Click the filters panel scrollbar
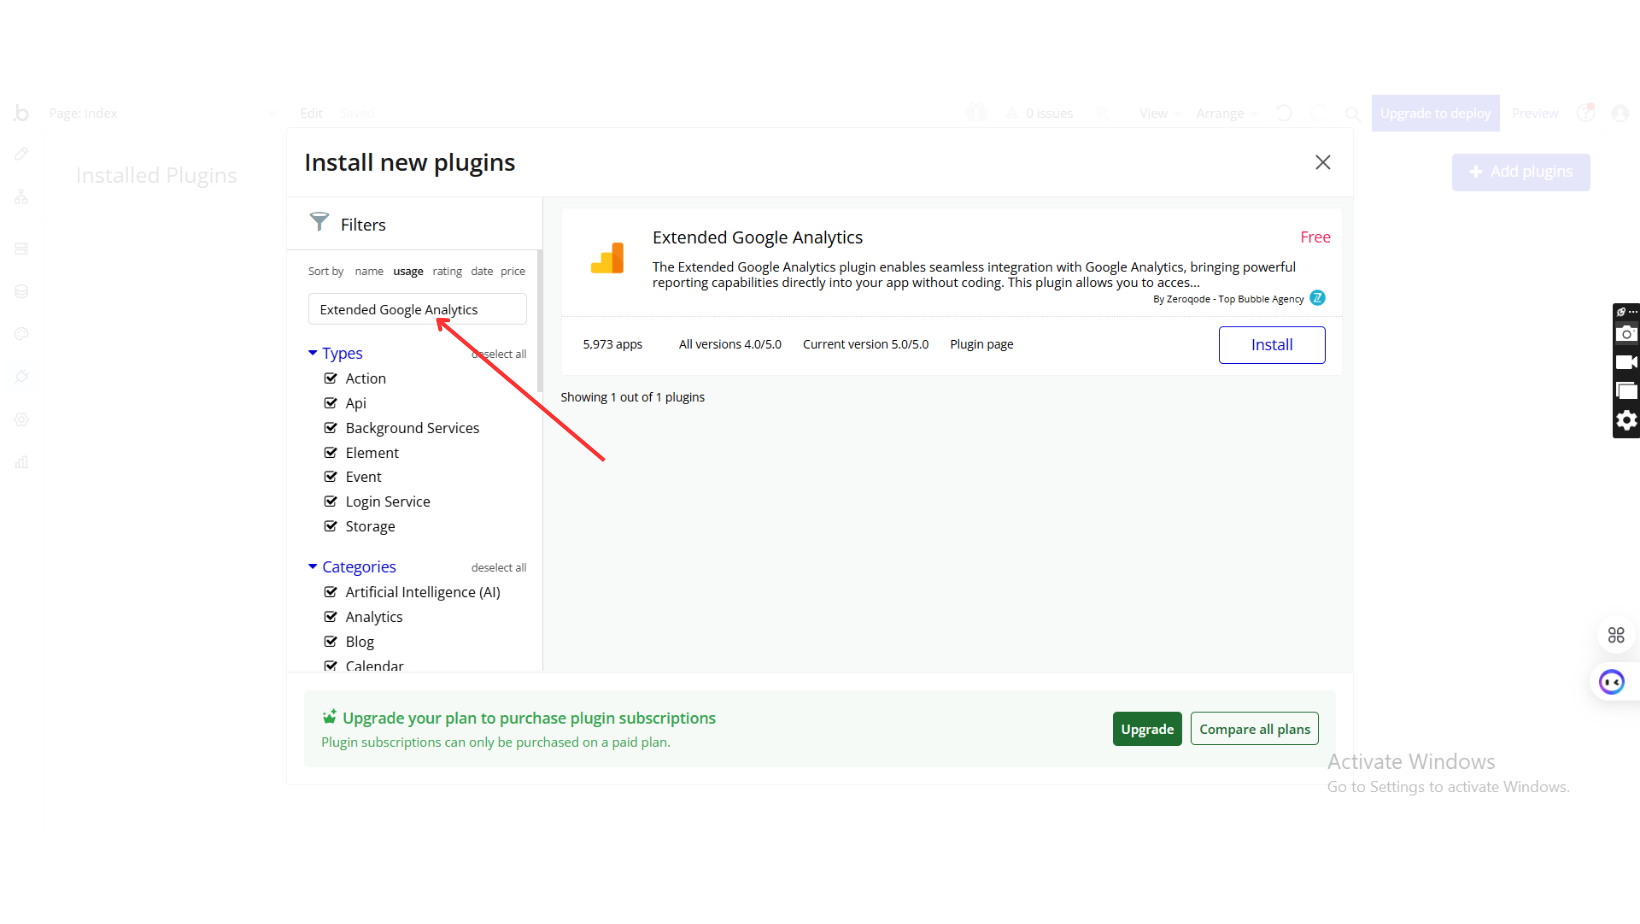Image resolution: width=1640 pixels, height=924 pixels. pyautogui.click(x=539, y=320)
